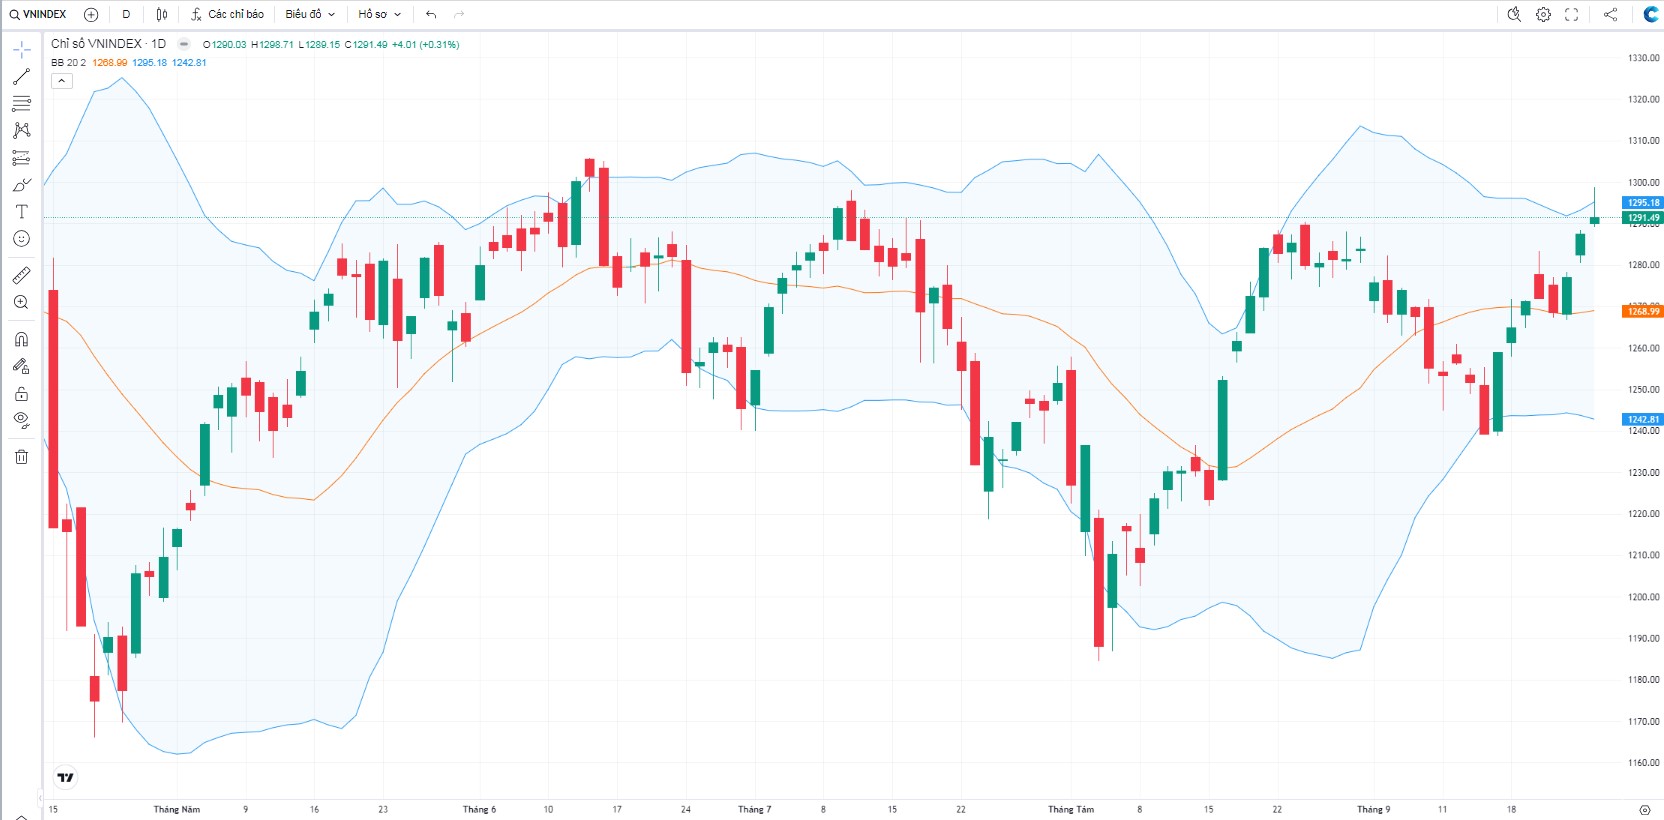The height and width of the screenshot is (820, 1664).
Task: Open the VNINDEX symbol search
Action: pyautogui.click(x=38, y=14)
